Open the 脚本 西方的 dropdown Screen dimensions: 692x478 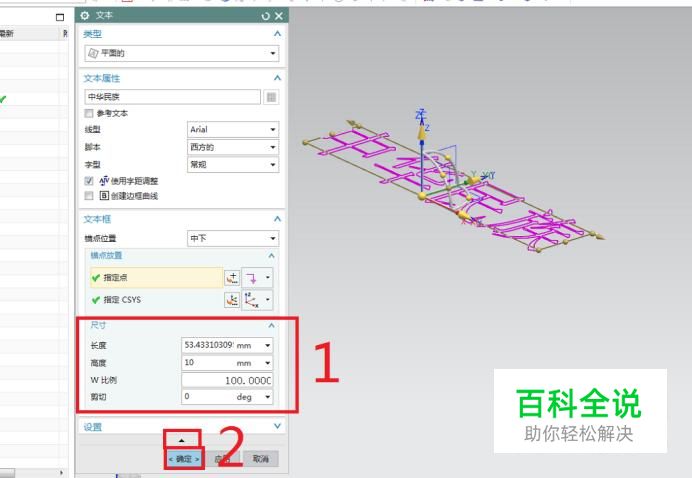(233, 147)
